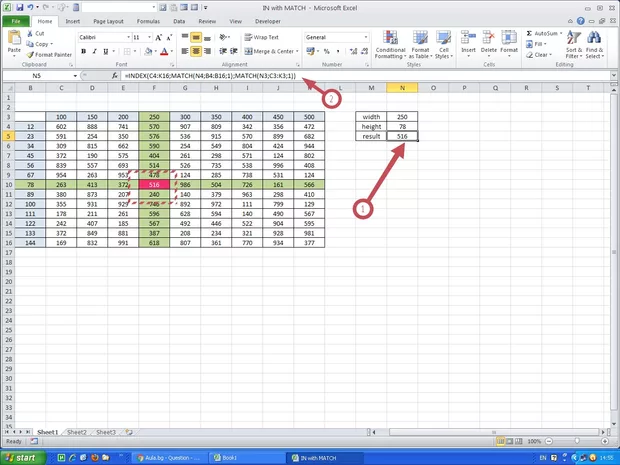This screenshot has width=620, height=465.
Task: Open the Name Box dropdown
Action: pyautogui.click(x=75, y=76)
